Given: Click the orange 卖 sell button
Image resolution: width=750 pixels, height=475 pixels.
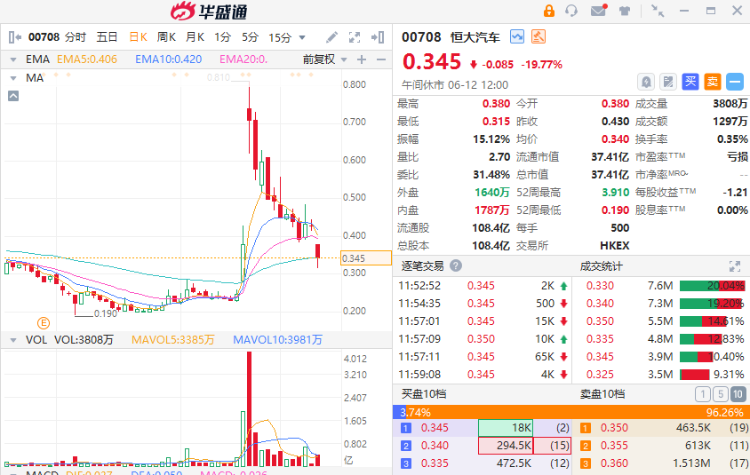Looking at the screenshot, I should (x=712, y=82).
